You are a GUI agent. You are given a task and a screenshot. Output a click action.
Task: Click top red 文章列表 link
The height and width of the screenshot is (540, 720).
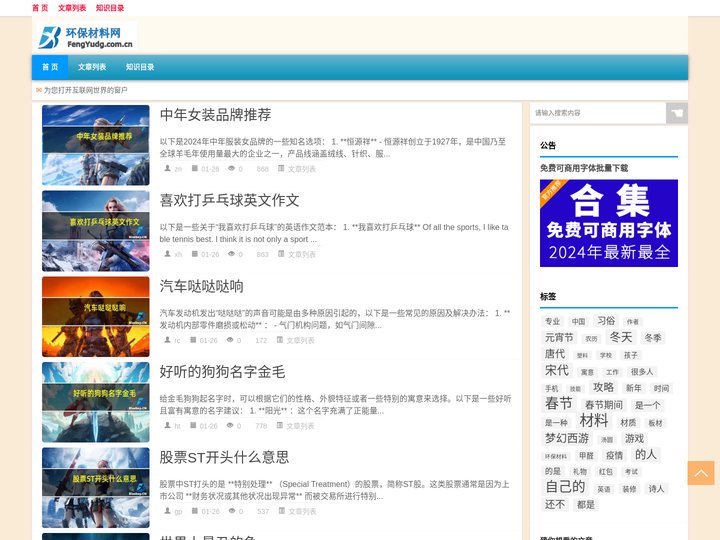(x=72, y=8)
